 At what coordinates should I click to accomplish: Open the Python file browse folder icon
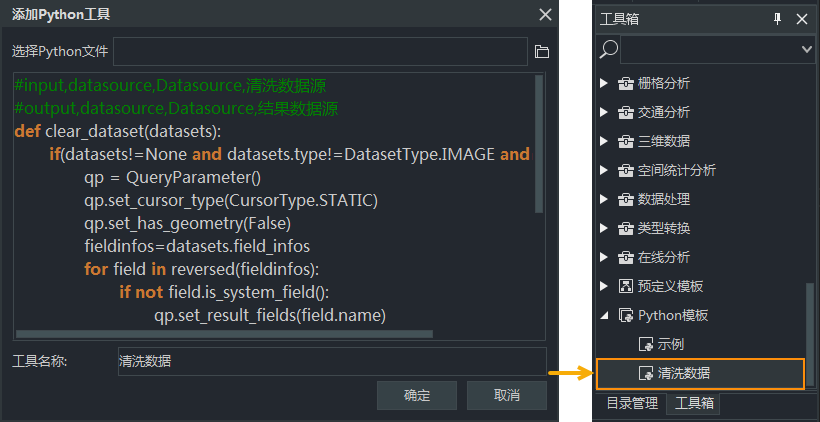pyautogui.click(x=542, y=51)
